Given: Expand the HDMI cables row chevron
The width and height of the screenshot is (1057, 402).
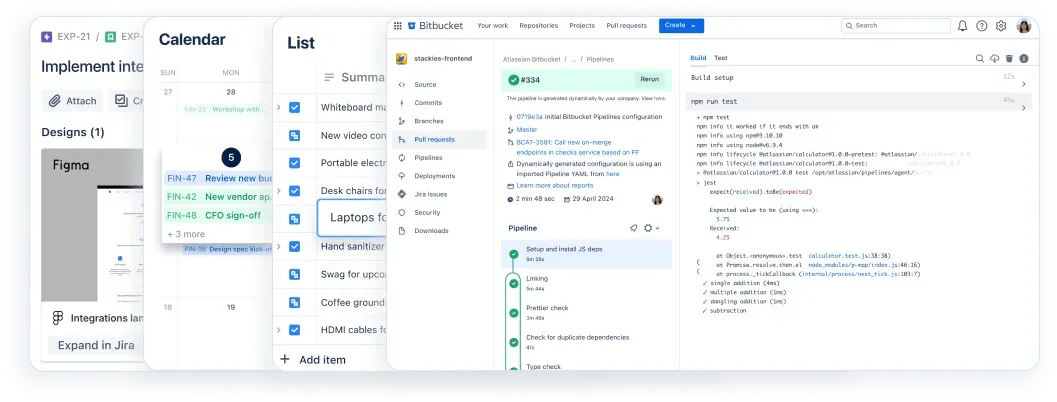Looking at the screenshot, I should click(x=278, y=330).
